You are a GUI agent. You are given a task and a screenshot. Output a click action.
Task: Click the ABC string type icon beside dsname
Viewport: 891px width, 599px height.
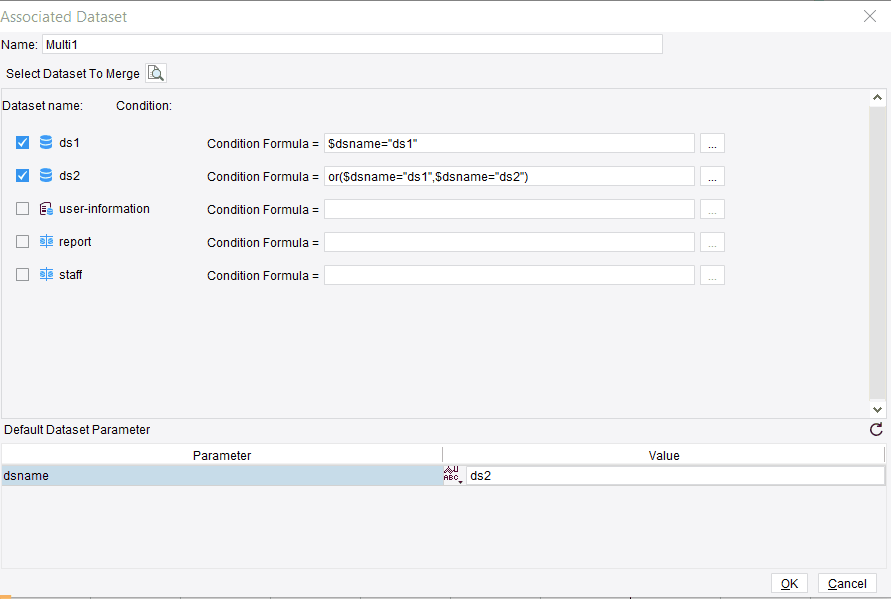(x=452, y=472)
